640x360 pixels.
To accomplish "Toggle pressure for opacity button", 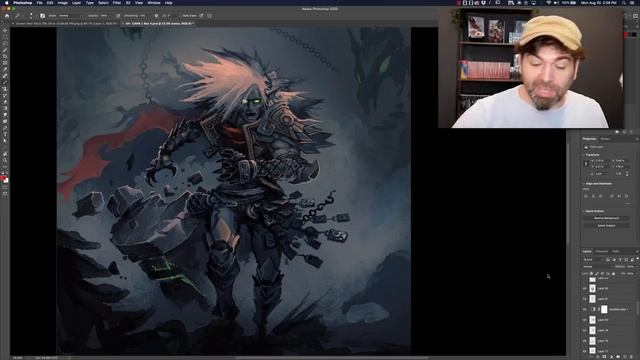I will click(x=118, y=16).
